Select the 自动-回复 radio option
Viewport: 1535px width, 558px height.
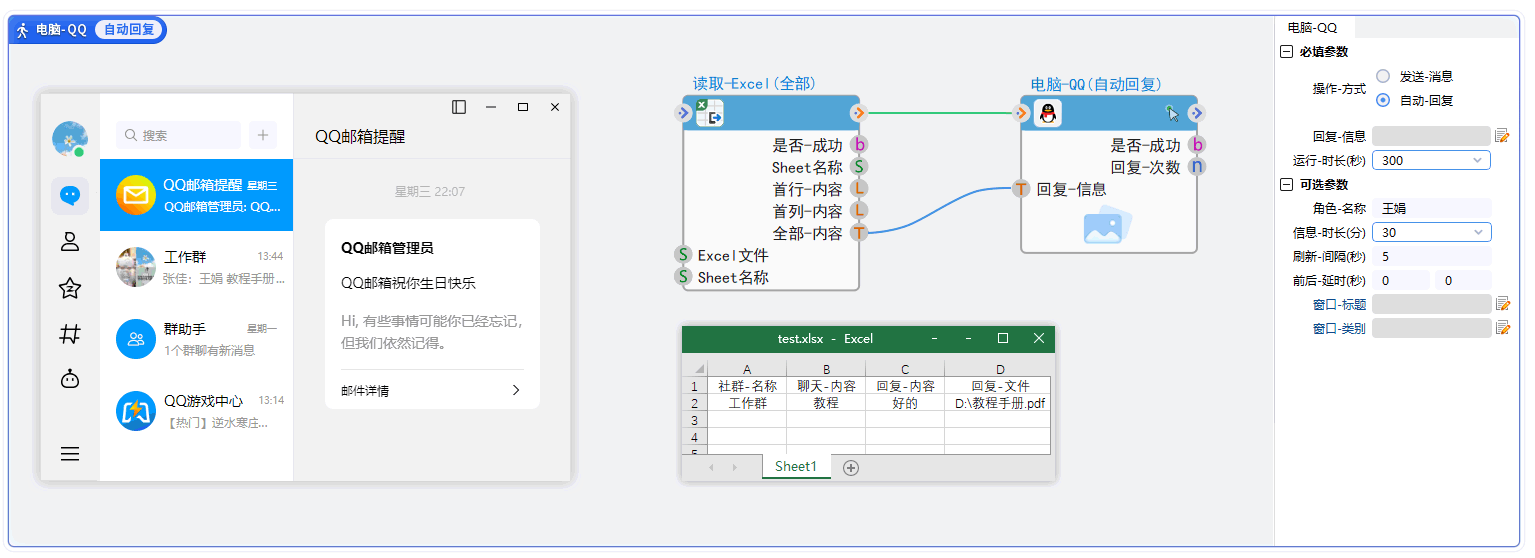tap(1383, 100)
